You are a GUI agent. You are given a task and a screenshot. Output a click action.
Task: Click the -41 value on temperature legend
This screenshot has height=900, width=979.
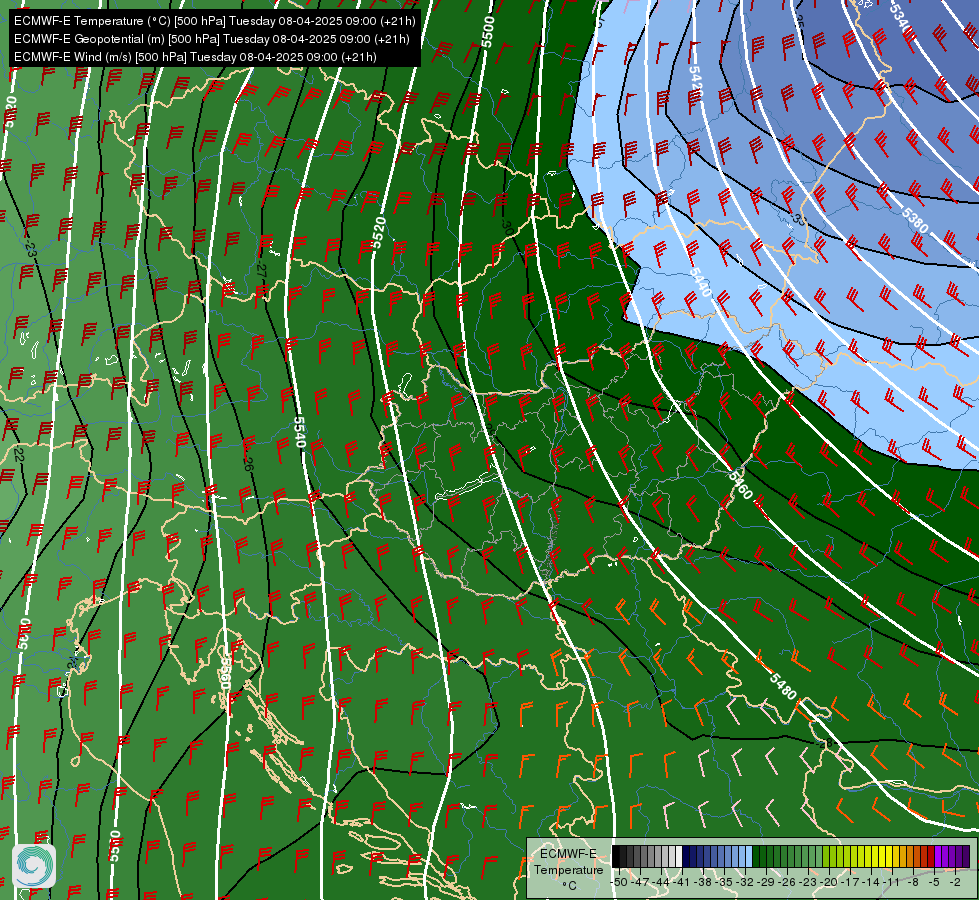point(681,882)
